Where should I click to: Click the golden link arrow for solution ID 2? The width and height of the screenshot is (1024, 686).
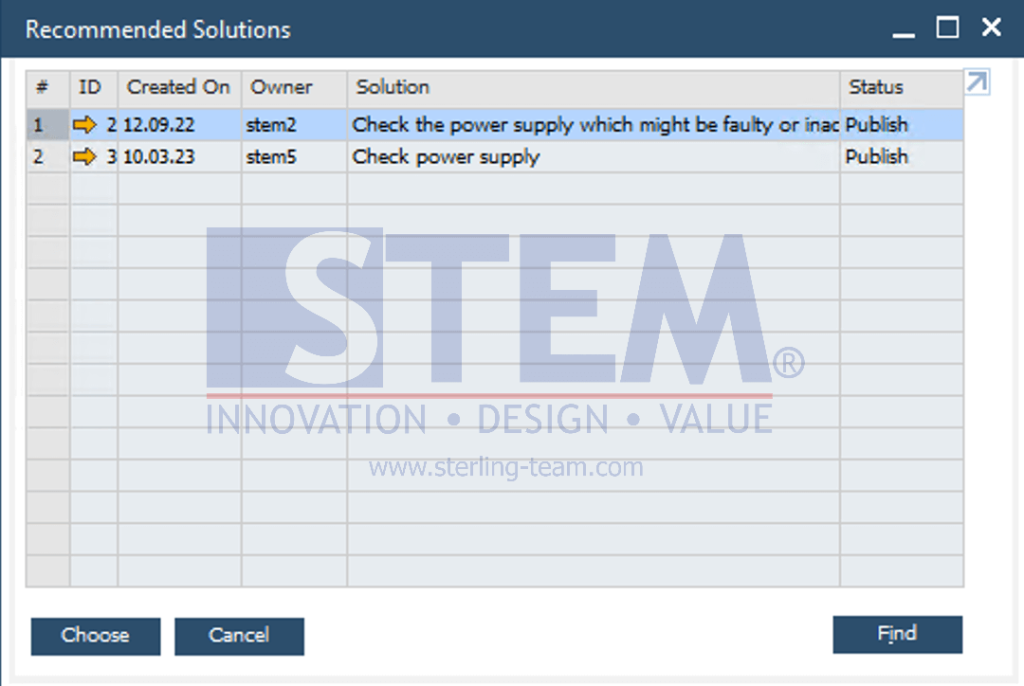click(85, 125)
